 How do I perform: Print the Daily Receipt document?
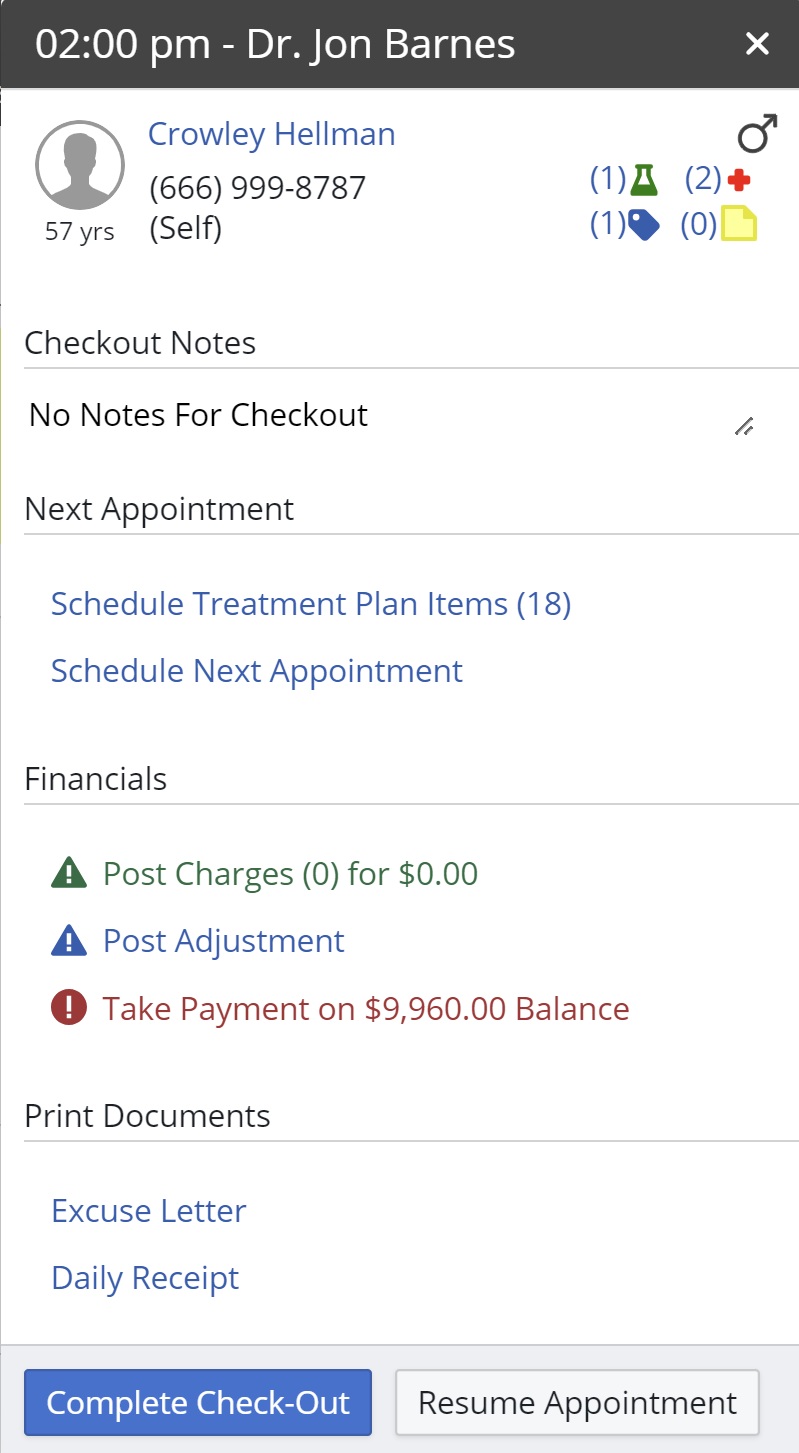point(145,1278)
